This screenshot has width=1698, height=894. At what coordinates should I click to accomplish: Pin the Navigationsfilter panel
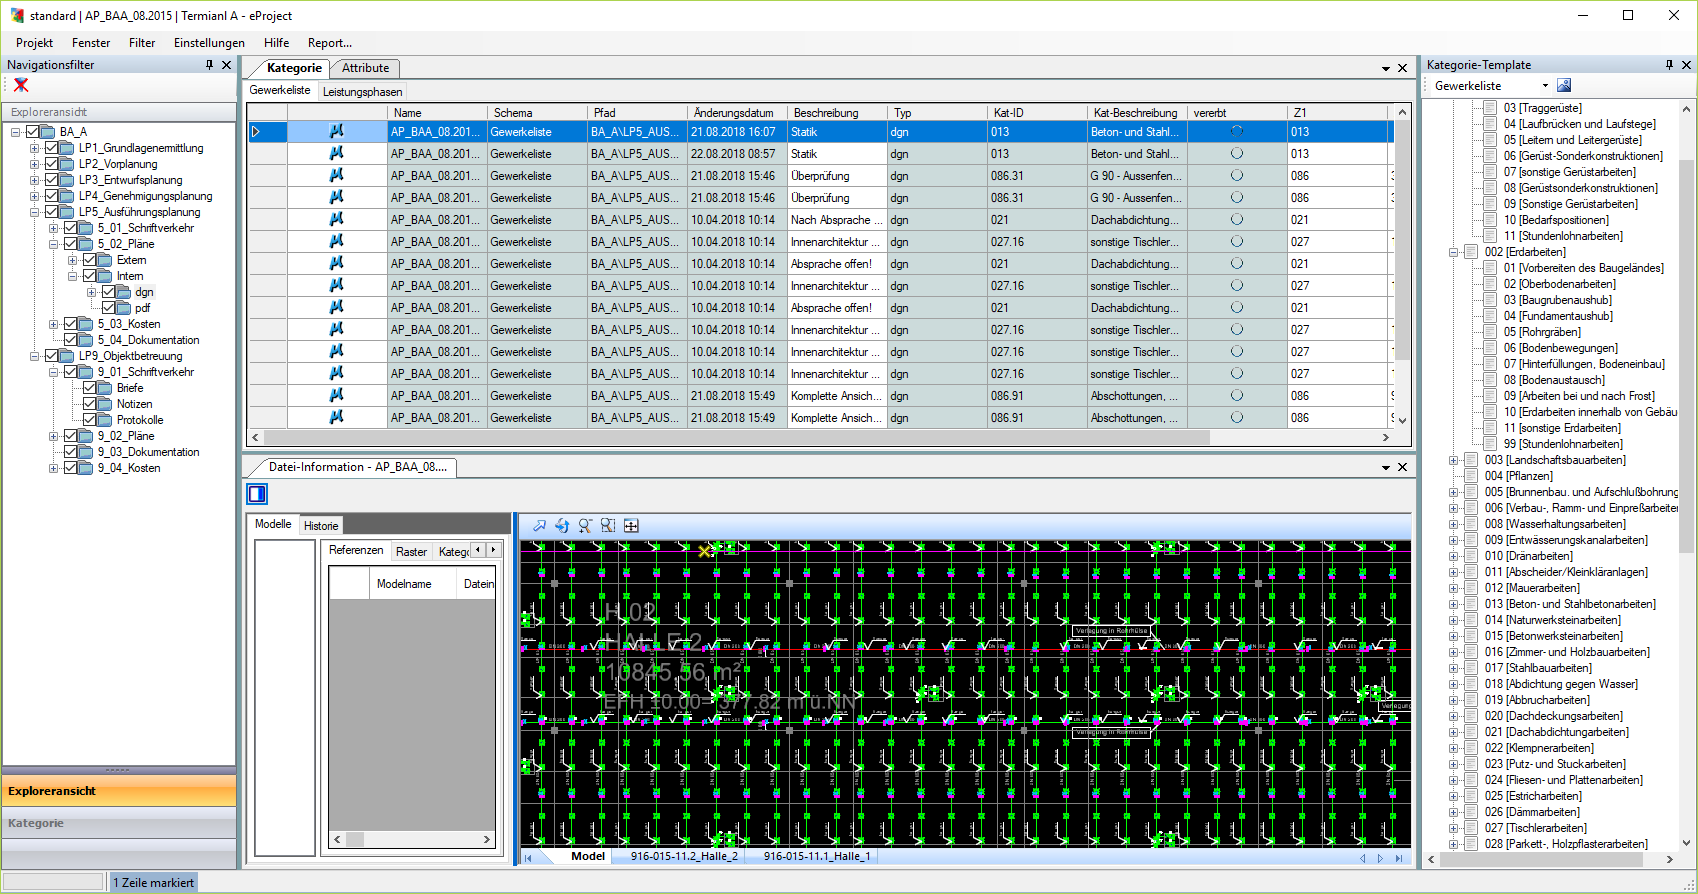209,65
